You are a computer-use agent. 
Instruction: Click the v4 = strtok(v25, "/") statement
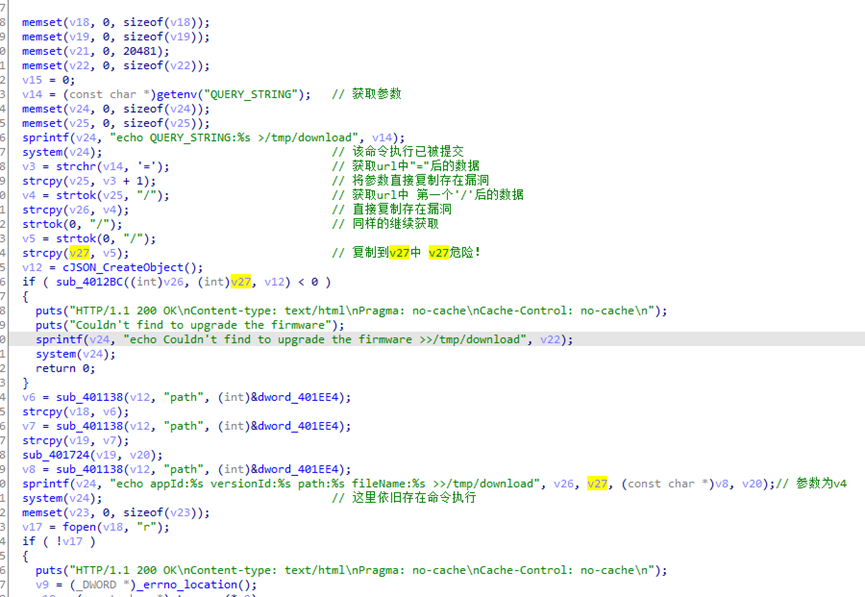pyautogui.click(x=96, y=195)
